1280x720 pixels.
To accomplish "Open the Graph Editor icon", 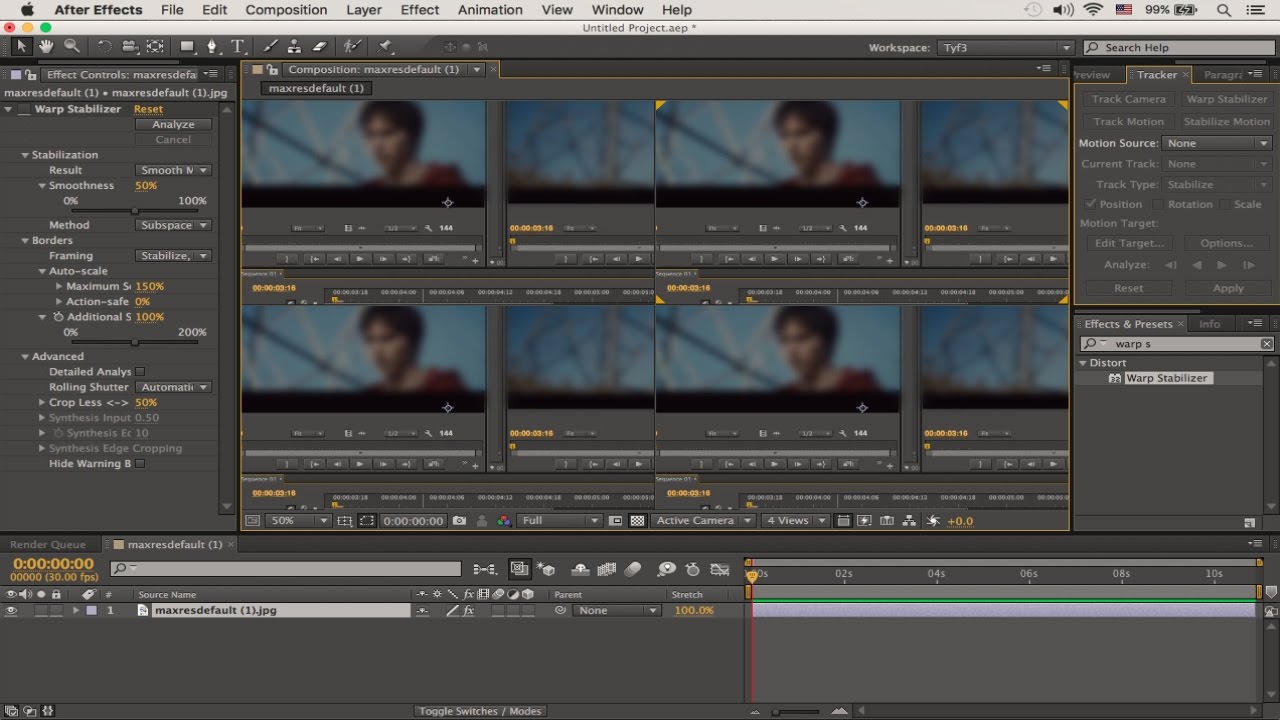I will (720, 569).
